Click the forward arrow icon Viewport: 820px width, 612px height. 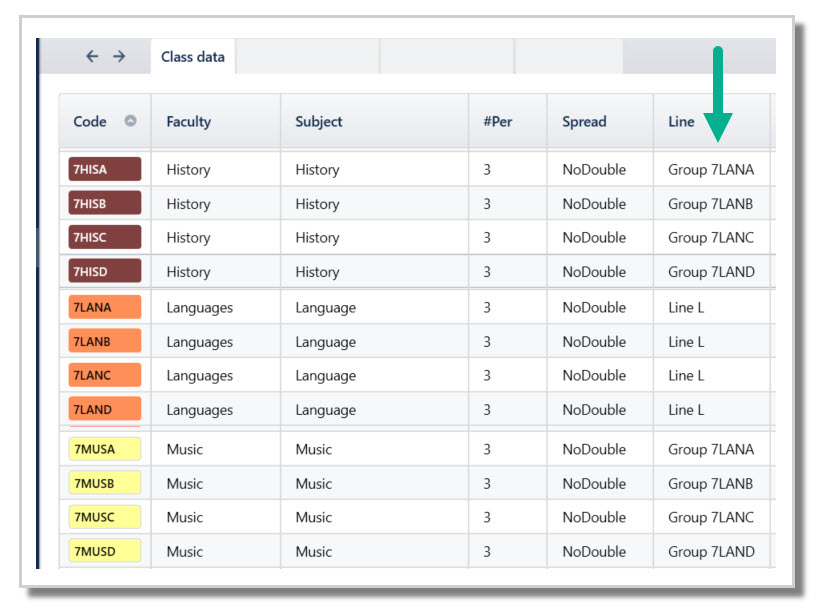click(x=119, y=57)
